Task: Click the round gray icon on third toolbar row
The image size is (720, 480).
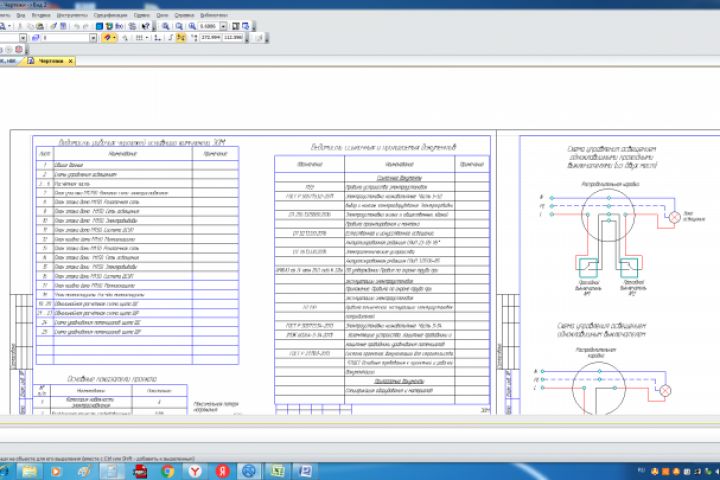Action: pos(9,49)
